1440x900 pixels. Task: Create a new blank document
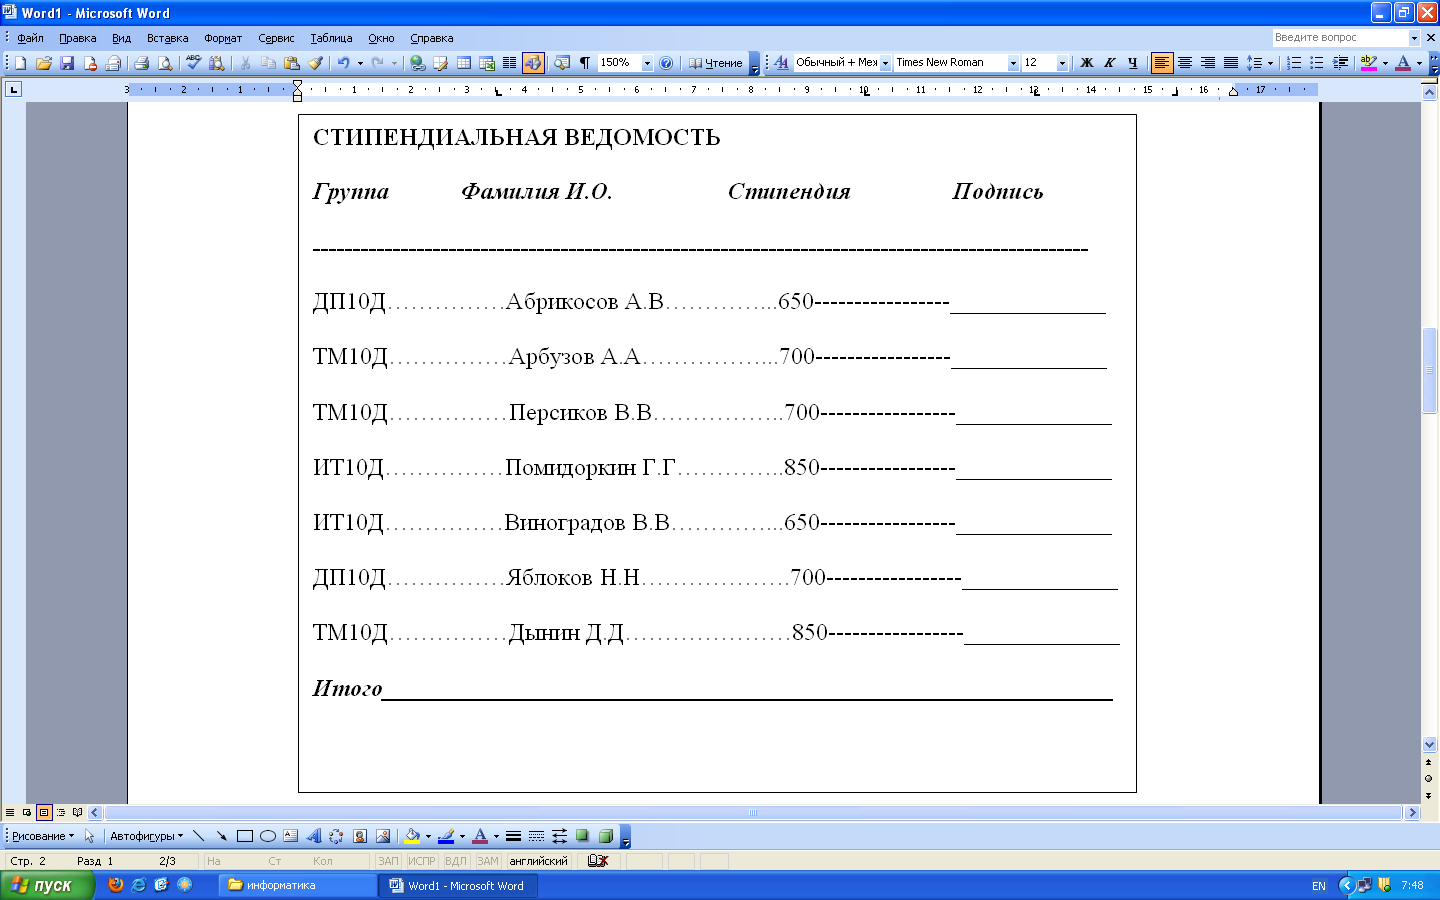(20, 63)
